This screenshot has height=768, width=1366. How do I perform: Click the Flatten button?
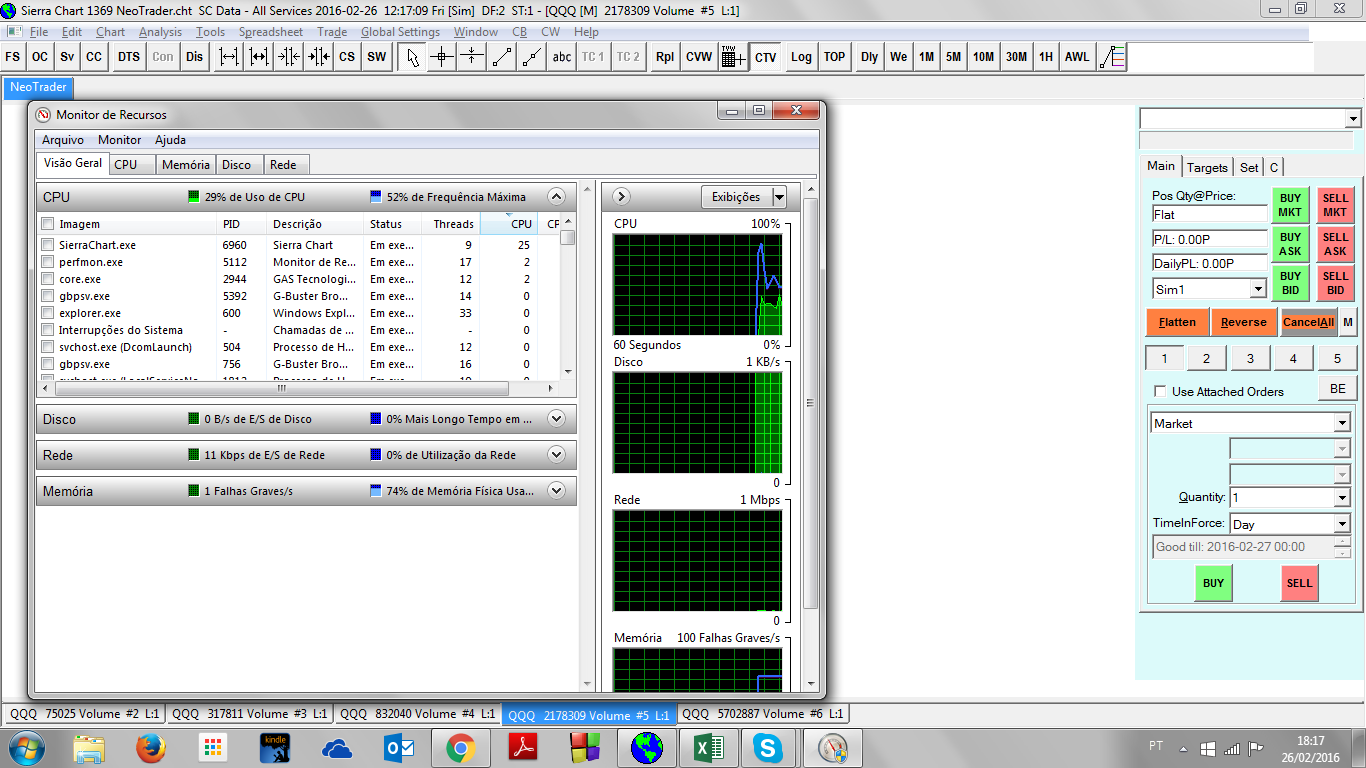pyautogui.click(x=1177, y=322)
